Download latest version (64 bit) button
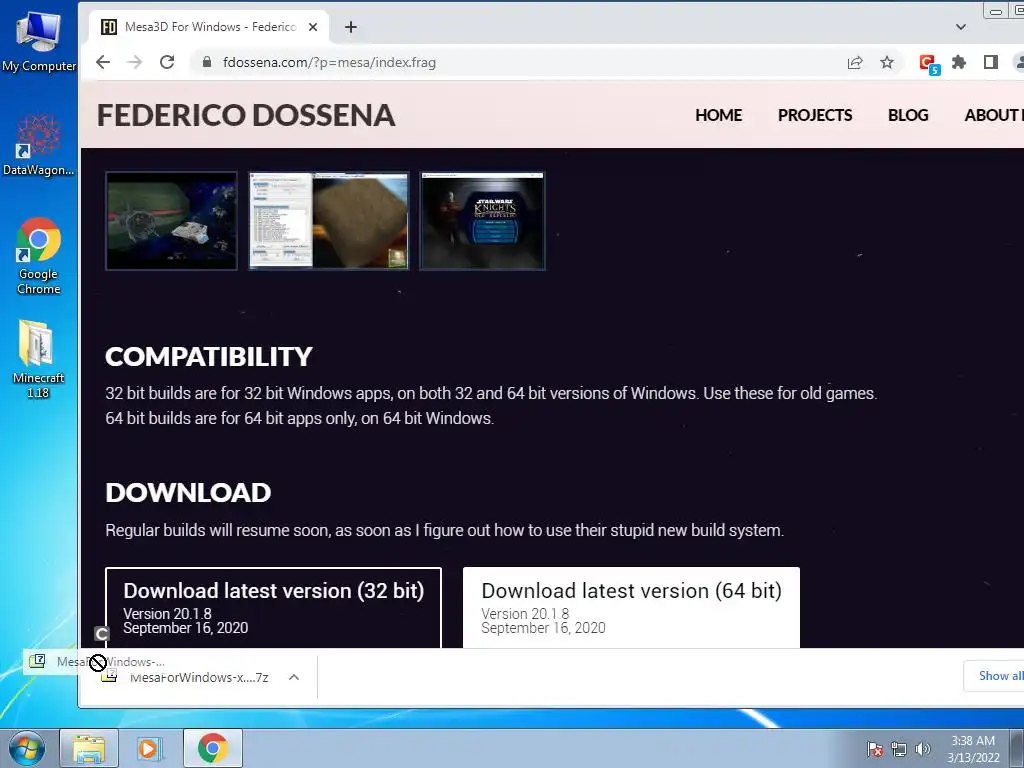 click(x=632, y=608)
